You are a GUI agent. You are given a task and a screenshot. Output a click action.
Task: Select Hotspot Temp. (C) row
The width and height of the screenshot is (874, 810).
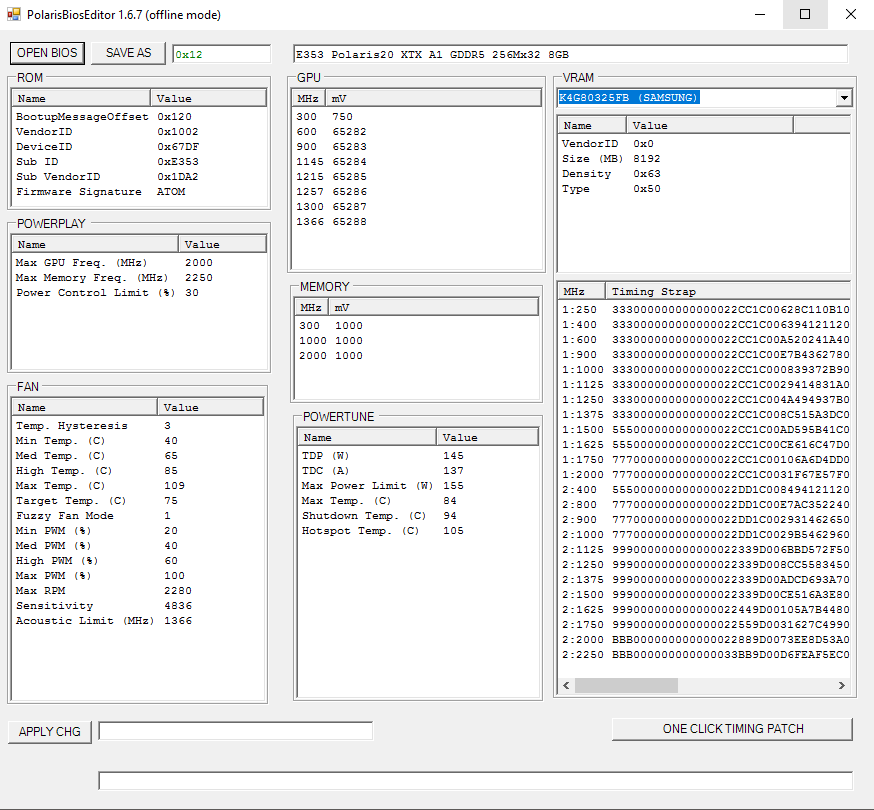point(418,531)
